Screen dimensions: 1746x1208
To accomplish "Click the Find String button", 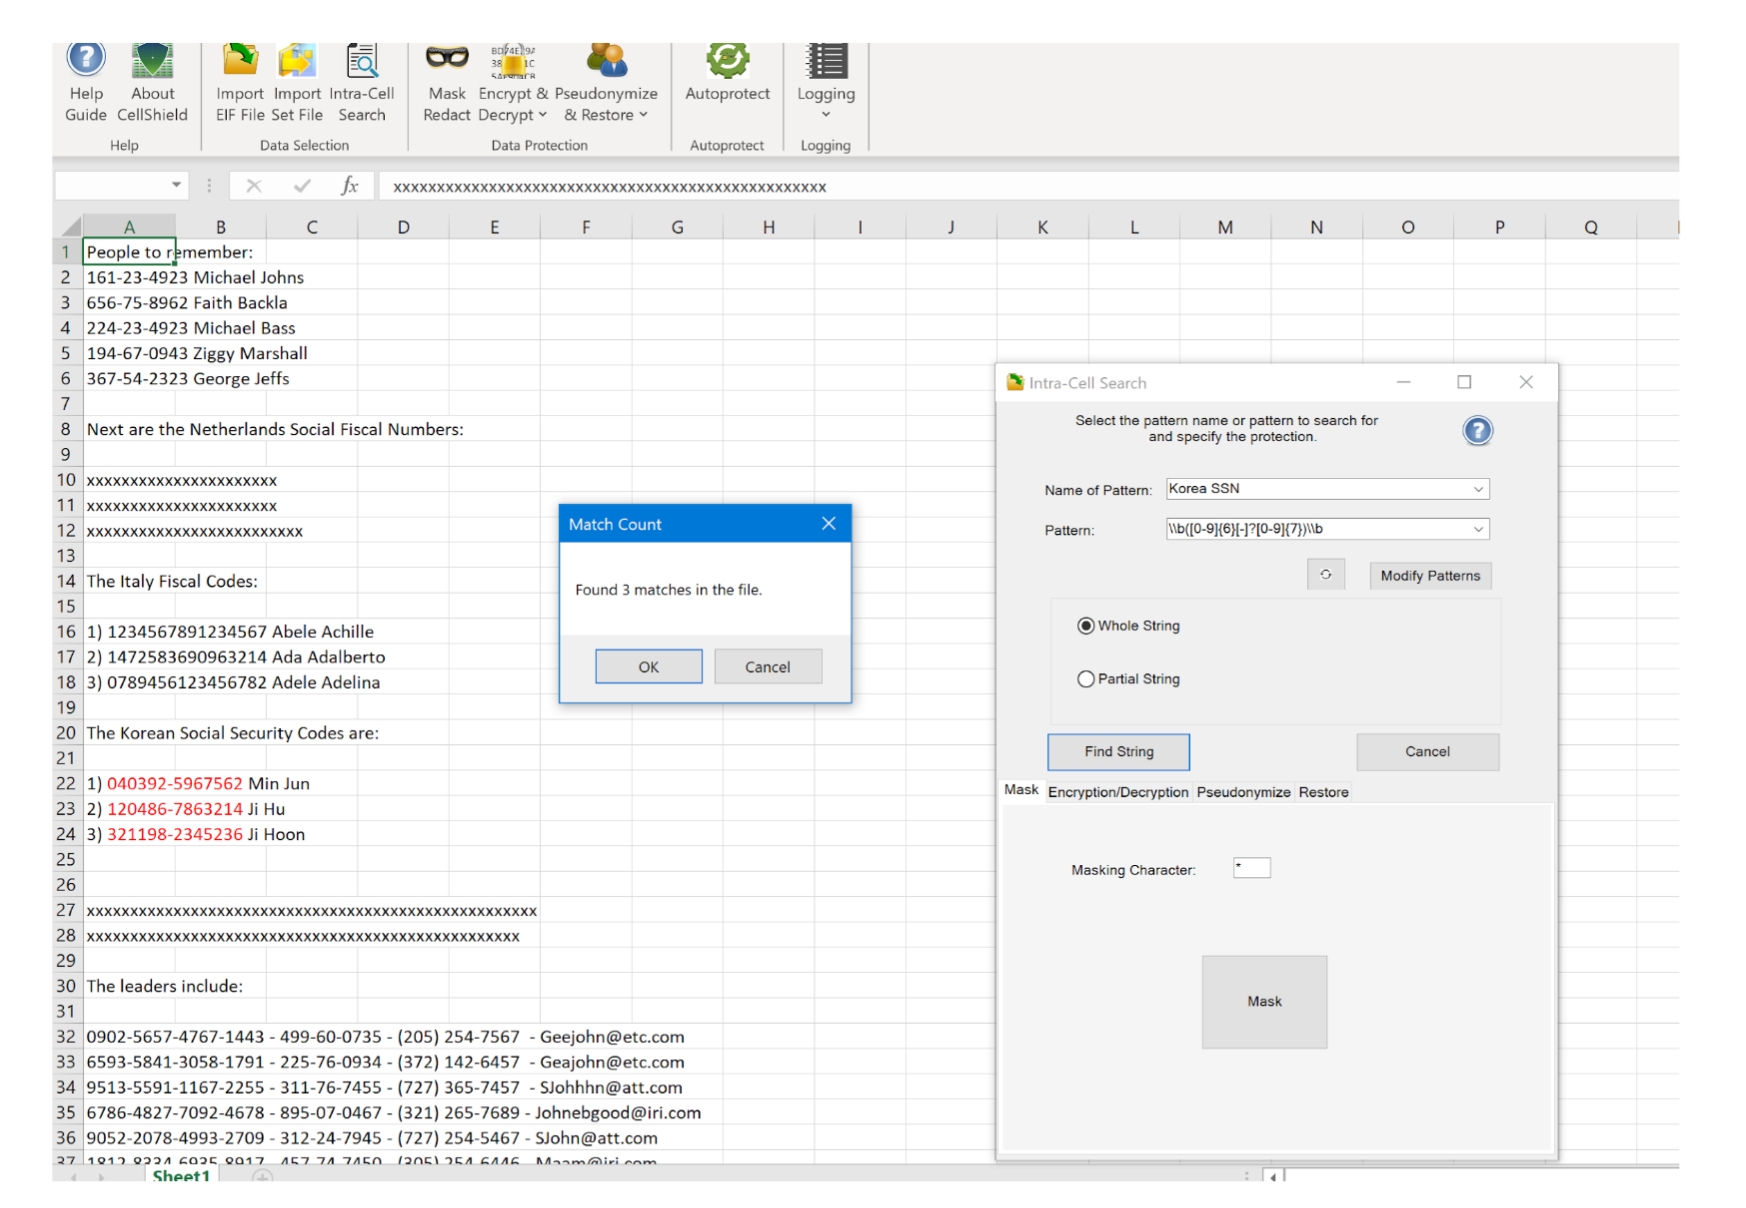I will pyautogui.click(x=1118, y=752).
